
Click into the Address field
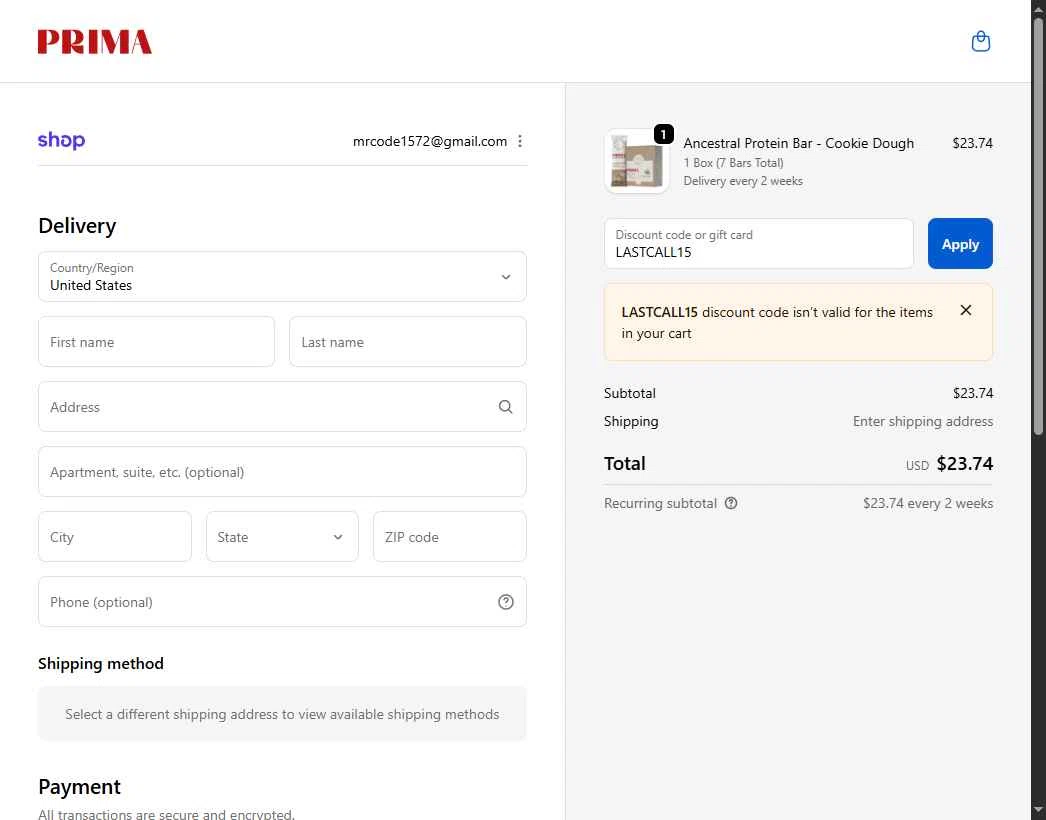[x=282, y=406]
